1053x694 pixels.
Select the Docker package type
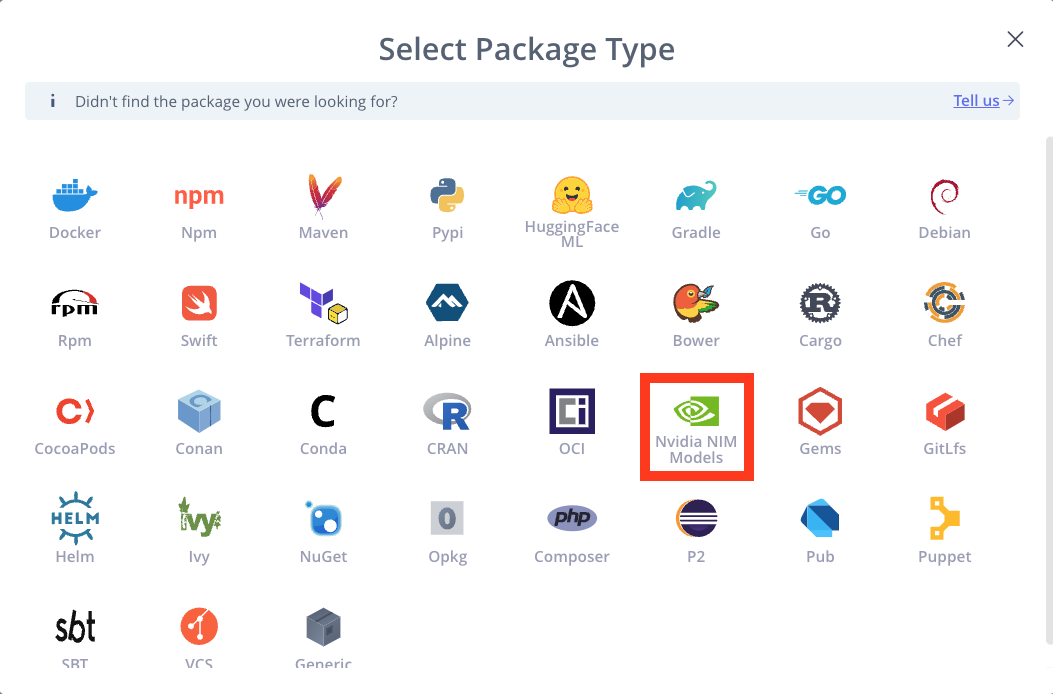tap(74, 205)
